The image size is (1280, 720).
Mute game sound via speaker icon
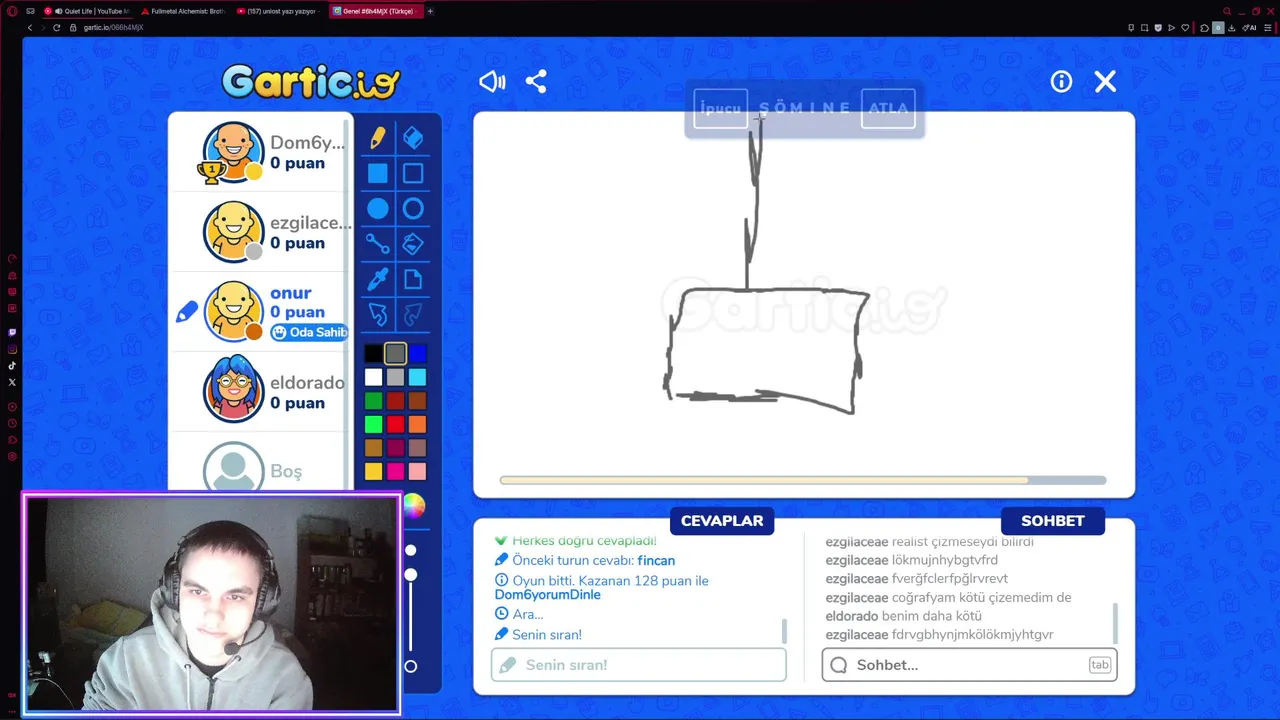[x=492, y=82]
